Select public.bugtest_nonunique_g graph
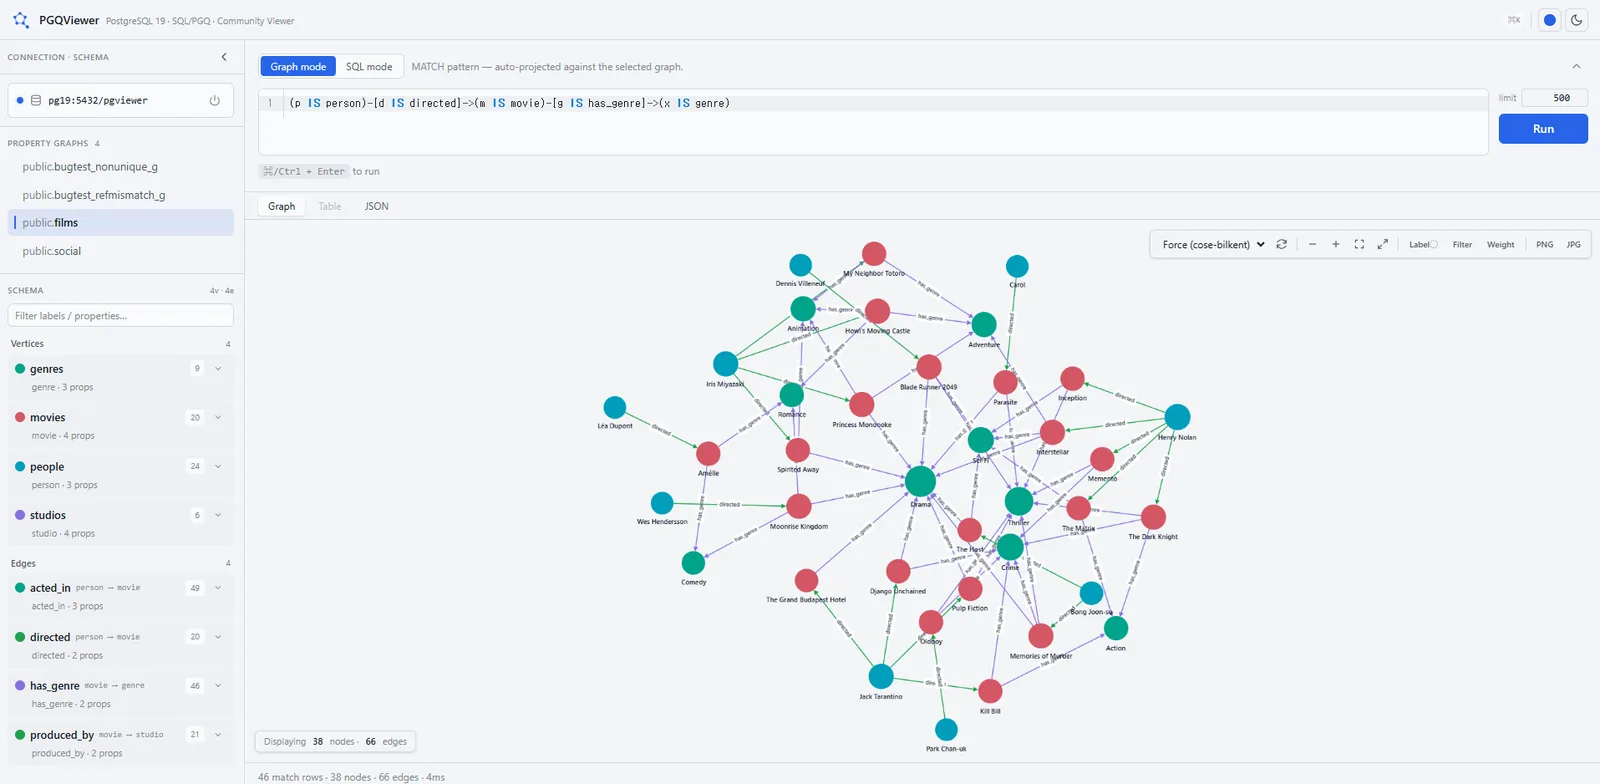 [121, 167]
